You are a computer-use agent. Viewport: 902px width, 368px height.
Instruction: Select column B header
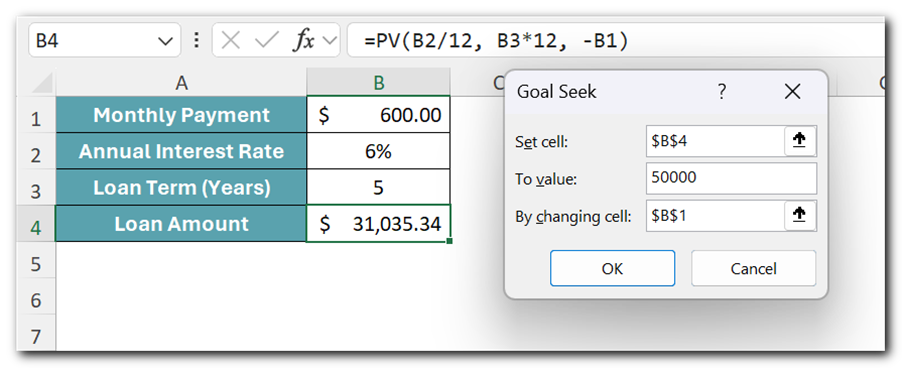point(379,83)
